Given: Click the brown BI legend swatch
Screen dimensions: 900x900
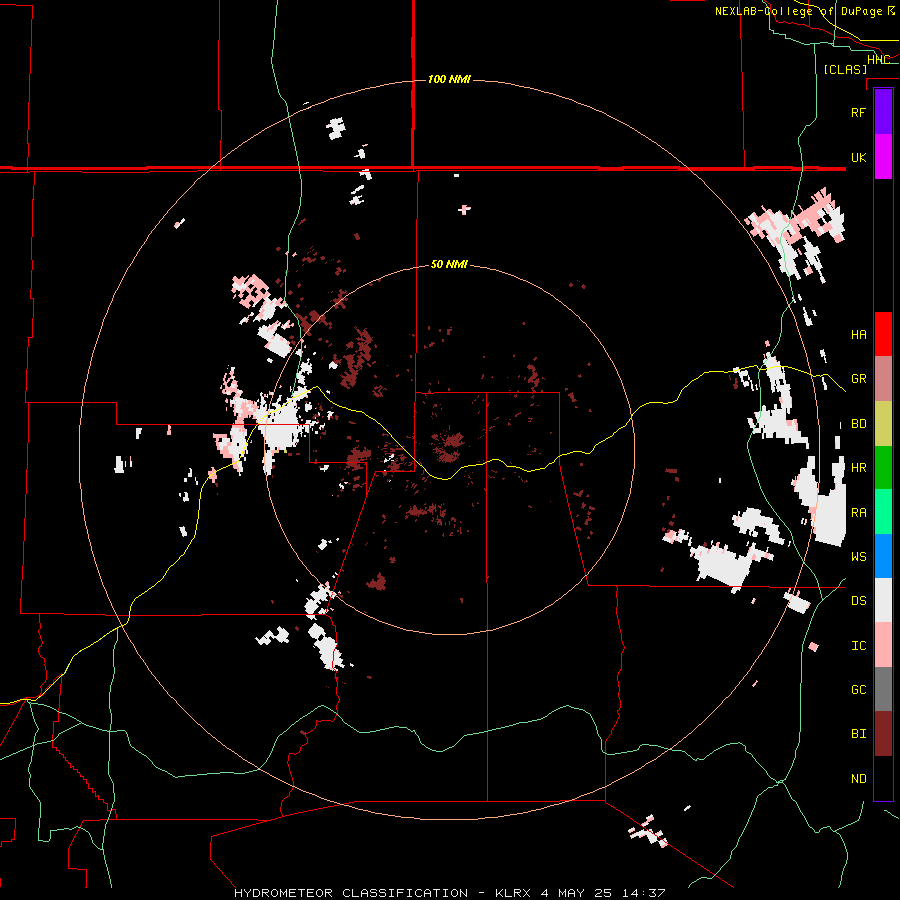Looking at the screenshot, I should coord(883,734).
